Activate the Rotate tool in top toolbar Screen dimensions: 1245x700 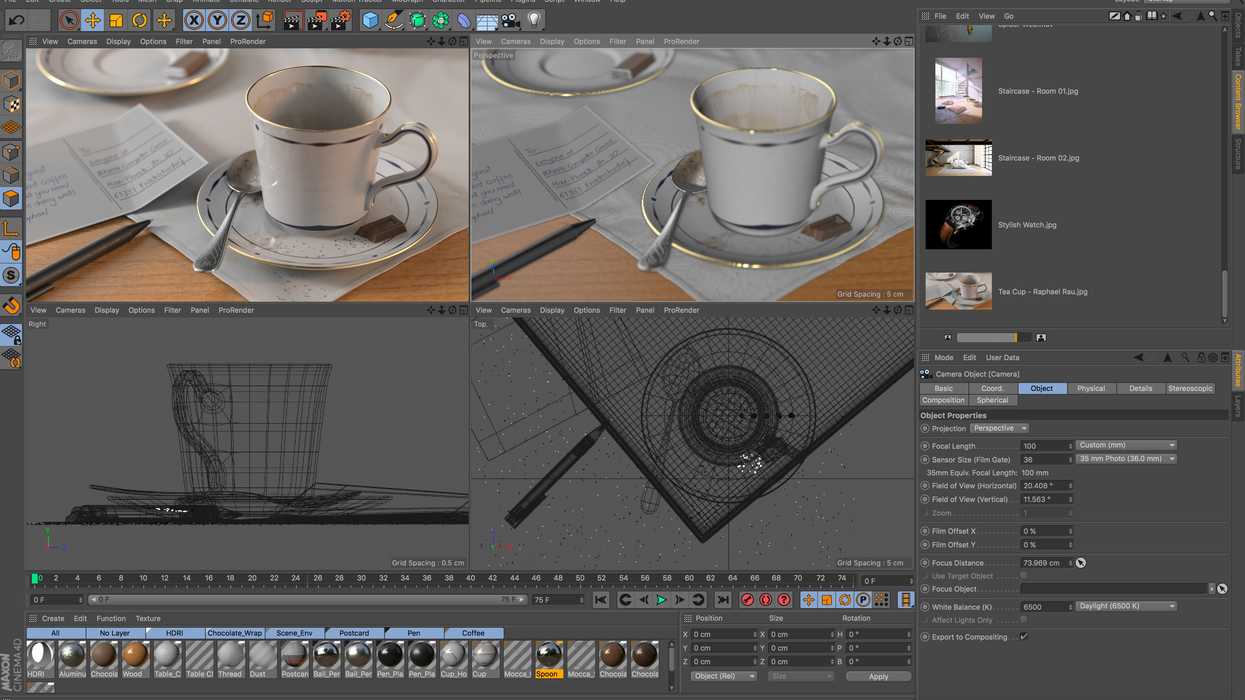point(140,19)
